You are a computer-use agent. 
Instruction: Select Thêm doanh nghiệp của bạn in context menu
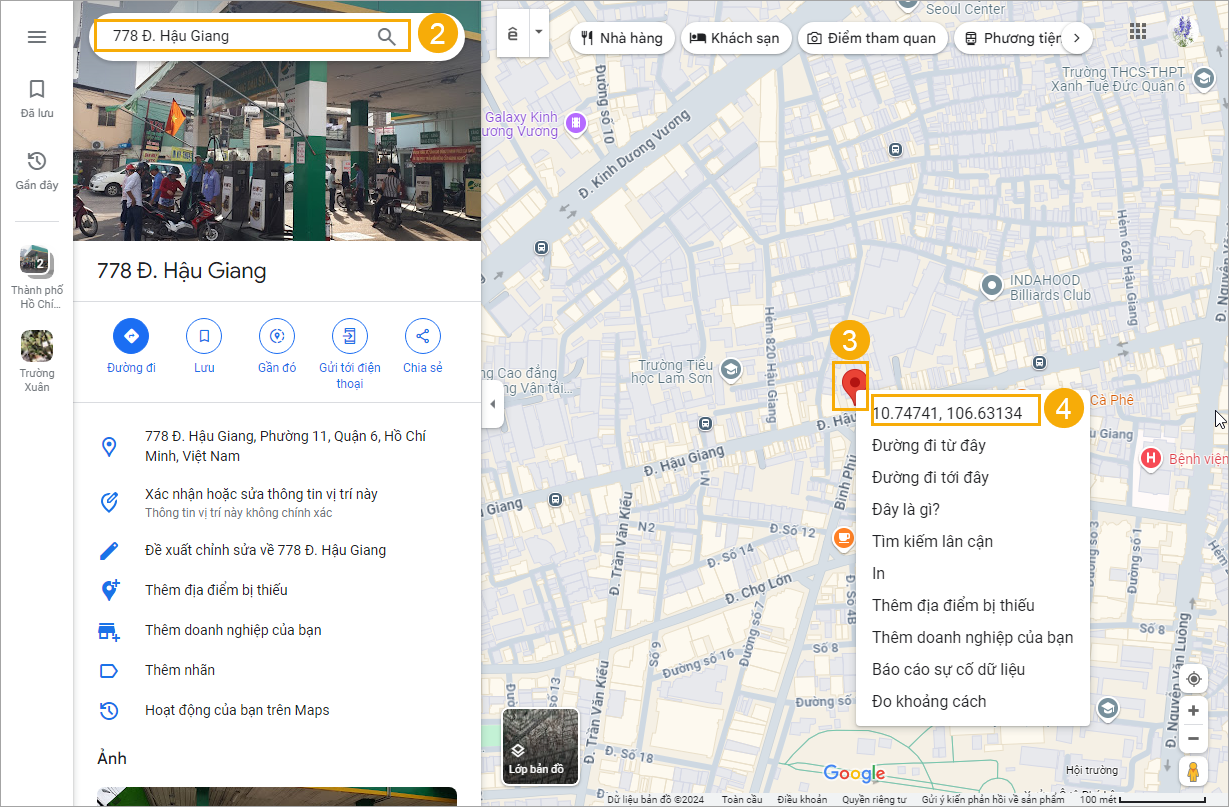click(972, 637)
